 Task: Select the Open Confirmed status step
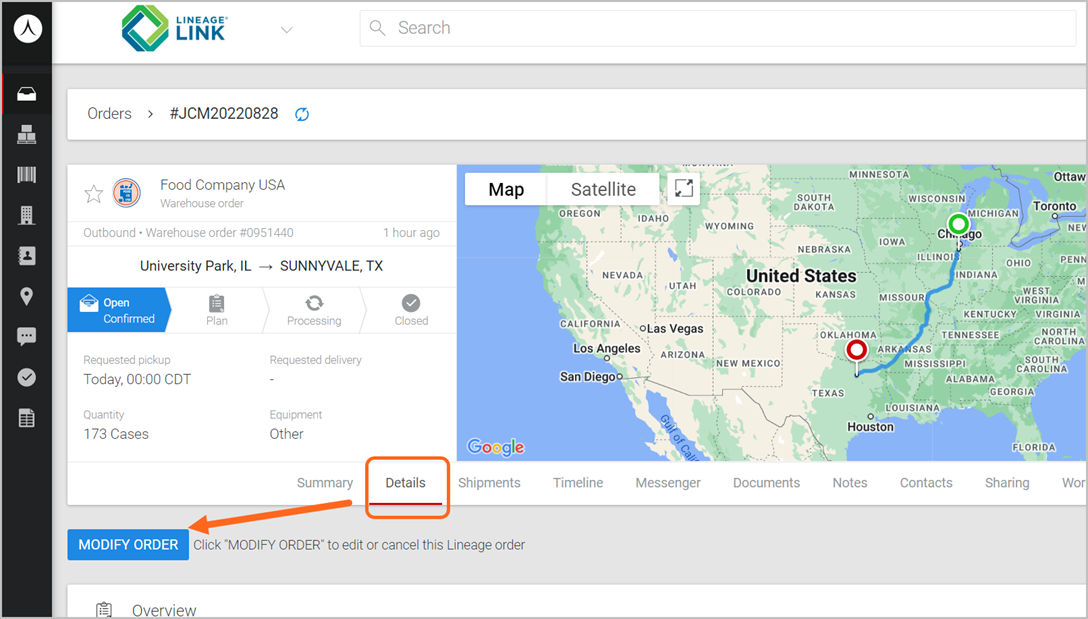[x=118, y=310]
